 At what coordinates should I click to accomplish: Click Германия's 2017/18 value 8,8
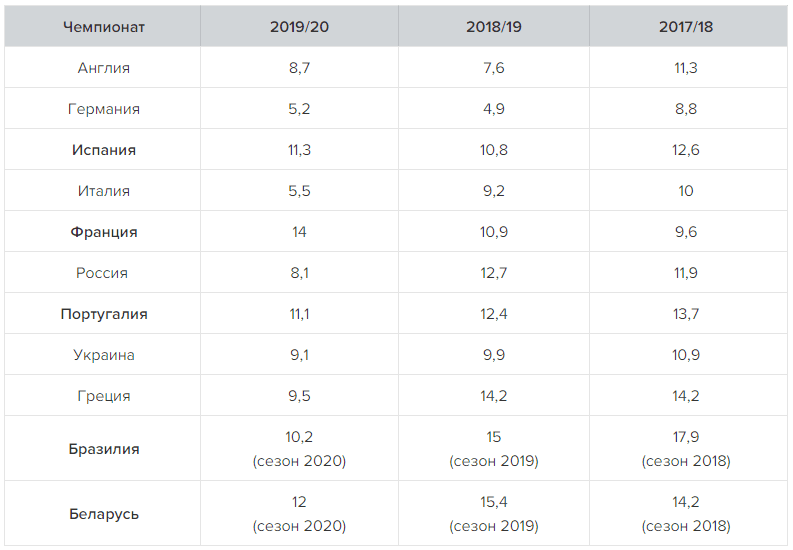(x=686, y=109)
